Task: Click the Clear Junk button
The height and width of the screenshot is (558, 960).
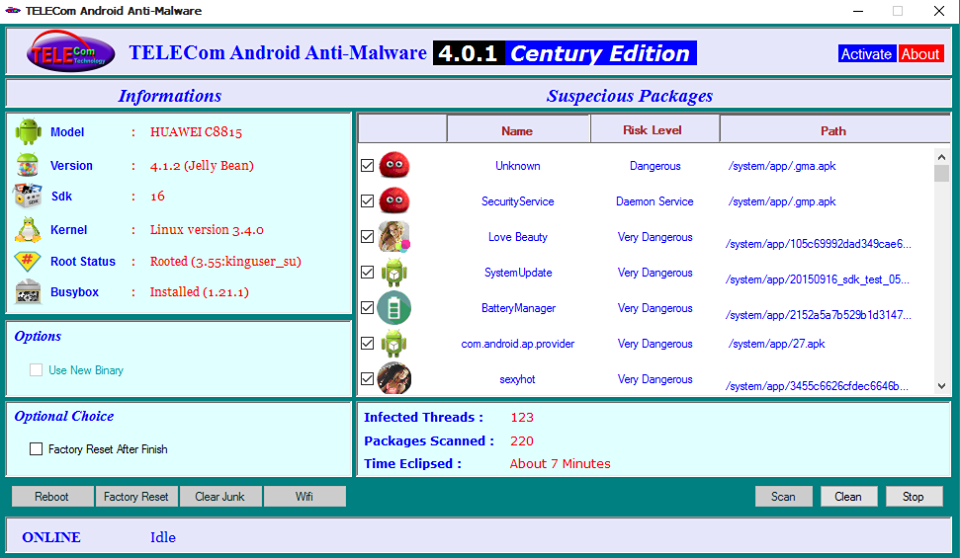Action: click(x=220, y=497)
